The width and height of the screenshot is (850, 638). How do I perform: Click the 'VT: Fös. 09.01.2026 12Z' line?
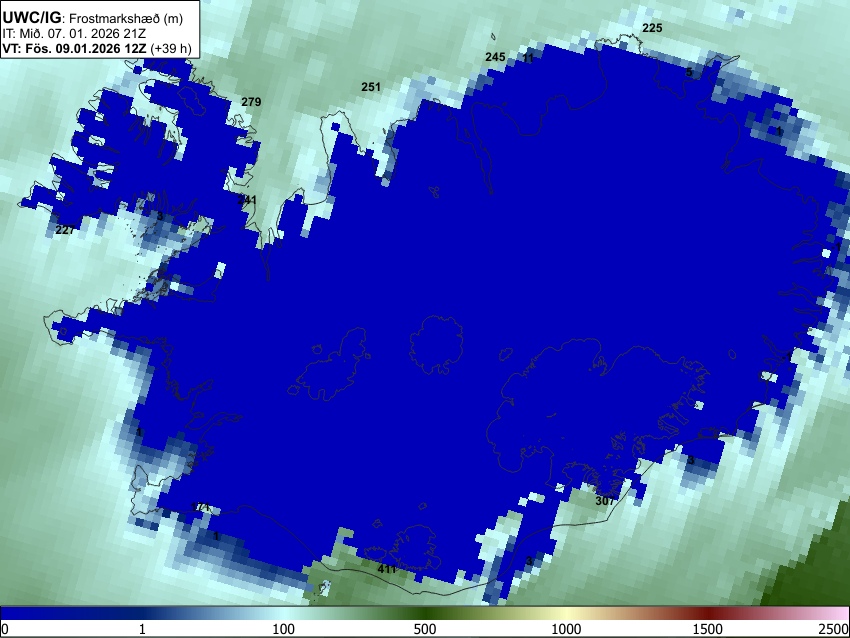[x=74, y=48]
